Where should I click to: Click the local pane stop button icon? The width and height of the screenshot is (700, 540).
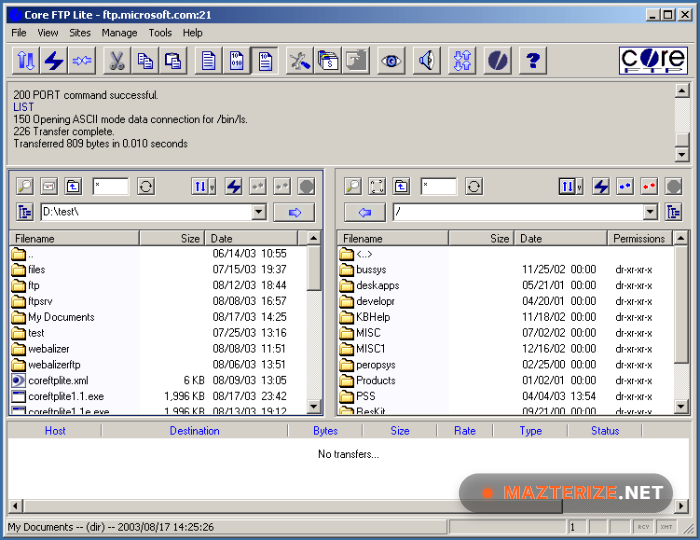coord(306,186)
